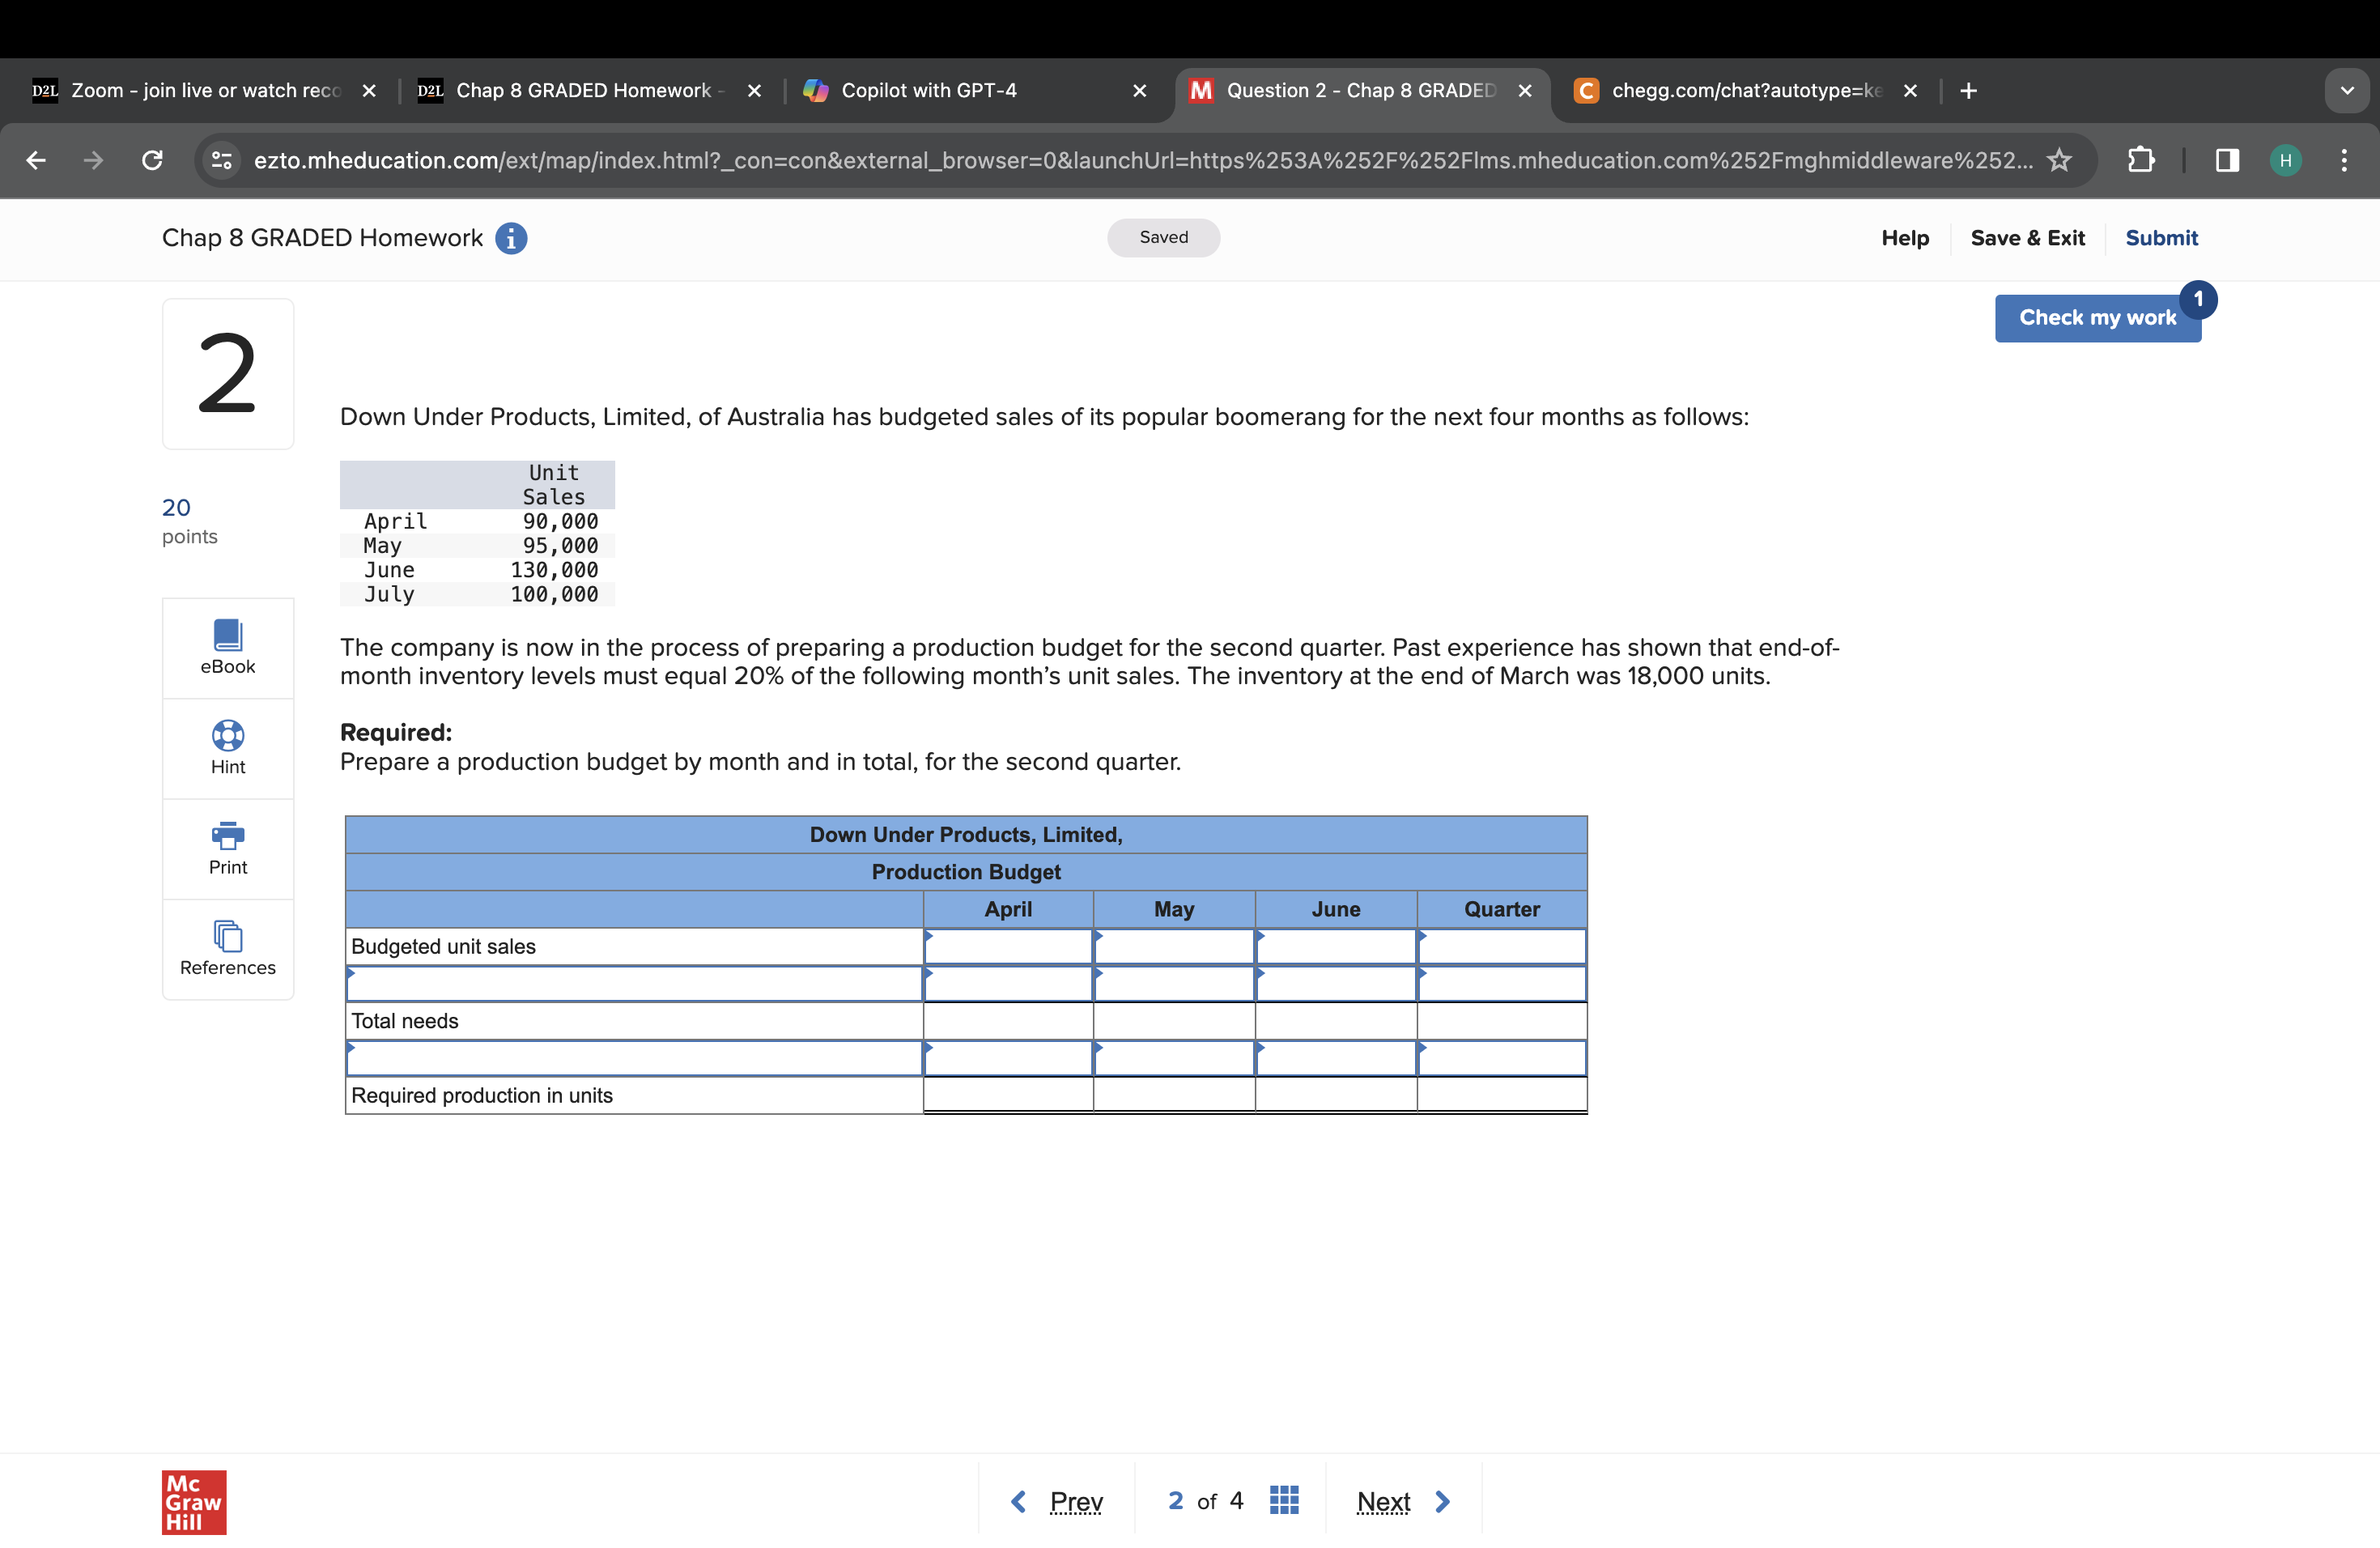Open the question grid navigator icon
The height and width of the screenshot is (1548, 2380).
point(1284,1500)
